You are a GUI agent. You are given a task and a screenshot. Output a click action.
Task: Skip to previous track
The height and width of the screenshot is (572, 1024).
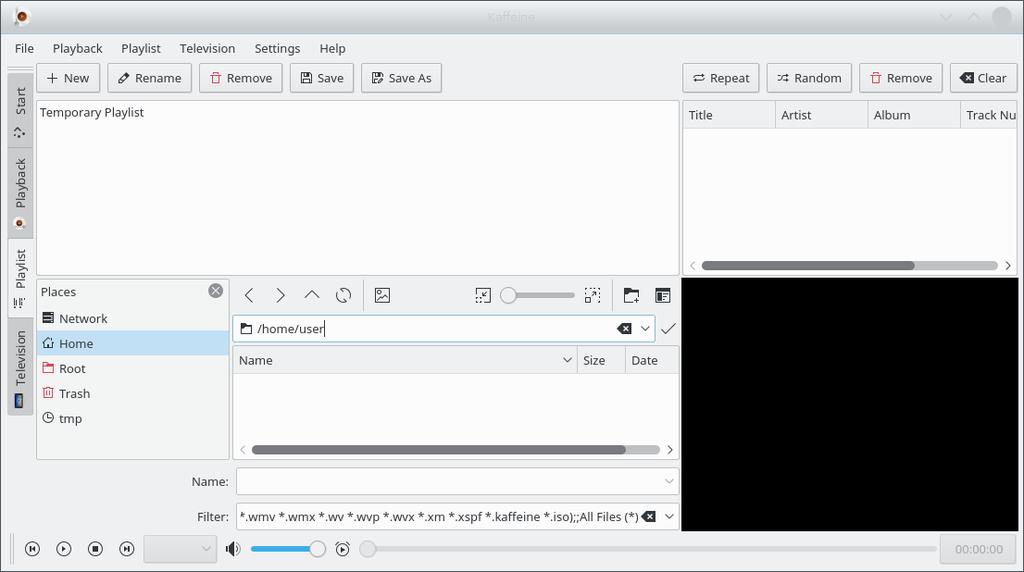coord(32,549)
